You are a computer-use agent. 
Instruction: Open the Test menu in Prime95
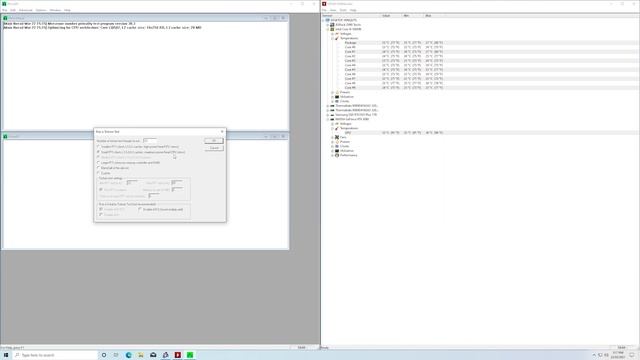4,10
